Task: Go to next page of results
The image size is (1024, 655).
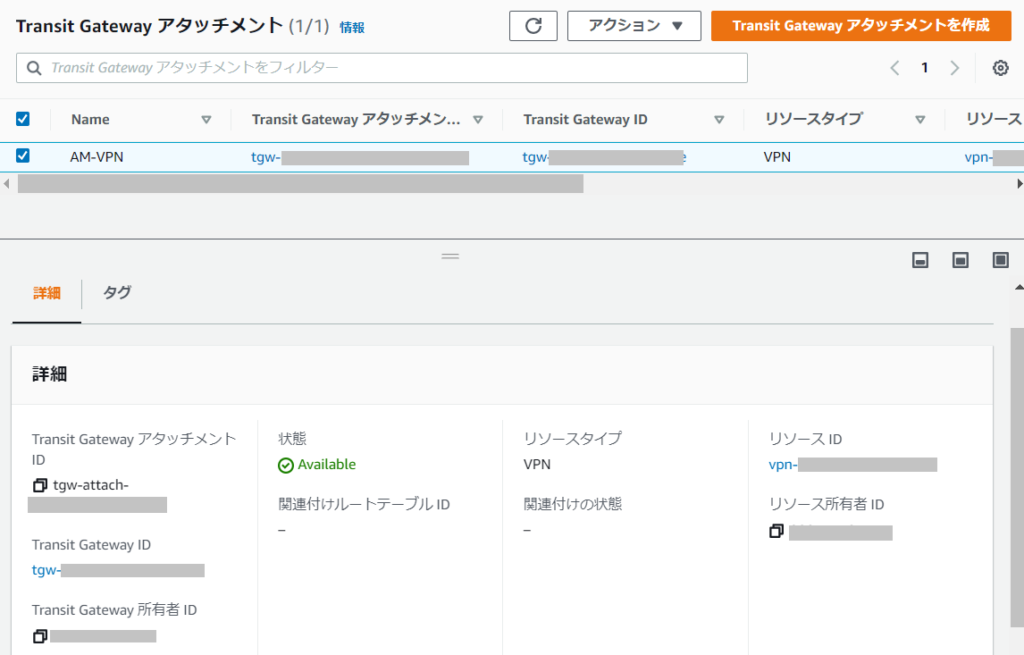Action: 954,68
